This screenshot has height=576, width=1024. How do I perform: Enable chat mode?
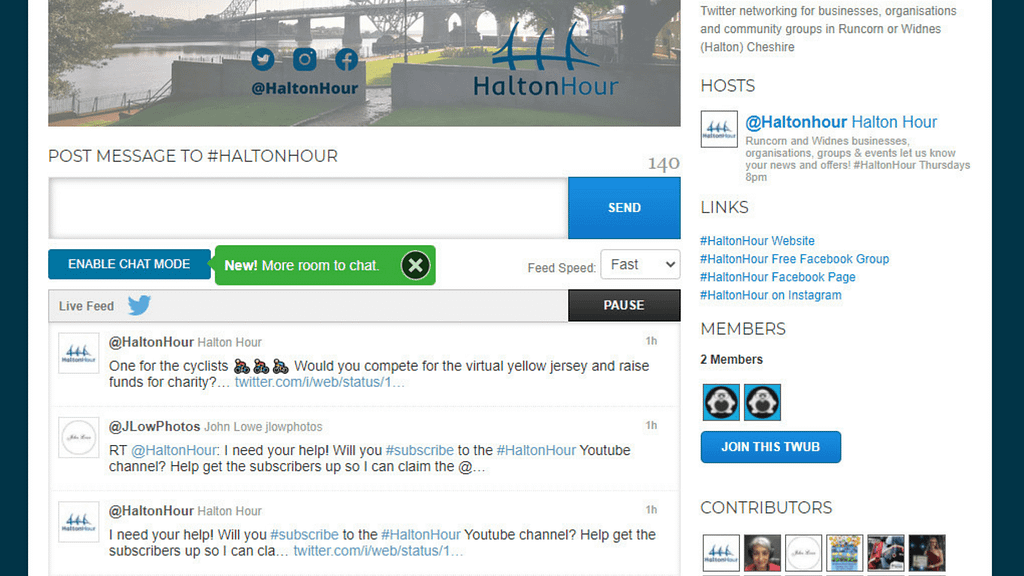point(129,264)
